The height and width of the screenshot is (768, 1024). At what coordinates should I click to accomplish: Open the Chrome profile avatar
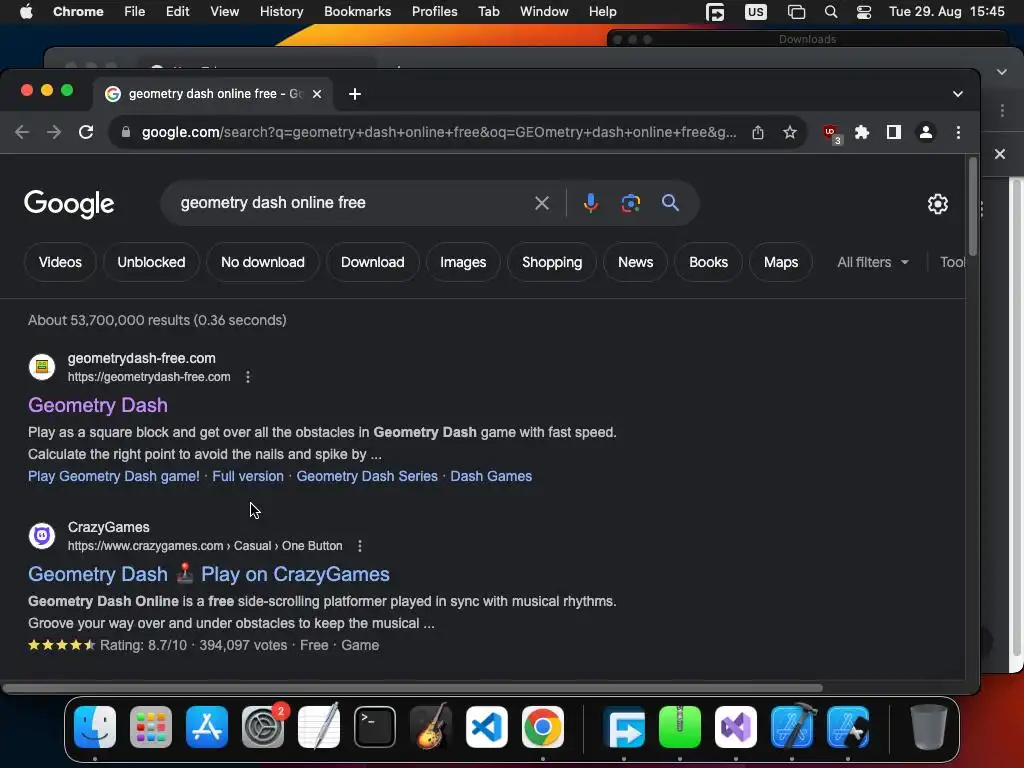click(x=925, y=133)
